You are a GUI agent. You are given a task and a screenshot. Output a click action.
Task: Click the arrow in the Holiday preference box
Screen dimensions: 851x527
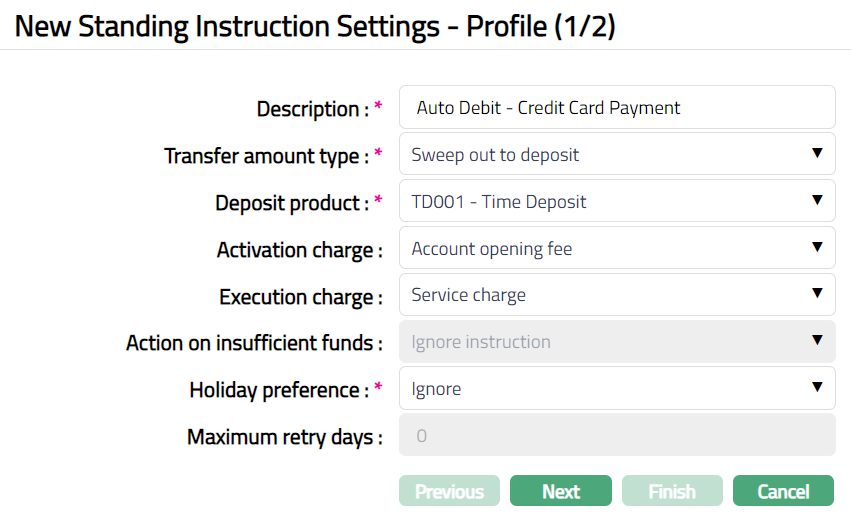point(817,388)
